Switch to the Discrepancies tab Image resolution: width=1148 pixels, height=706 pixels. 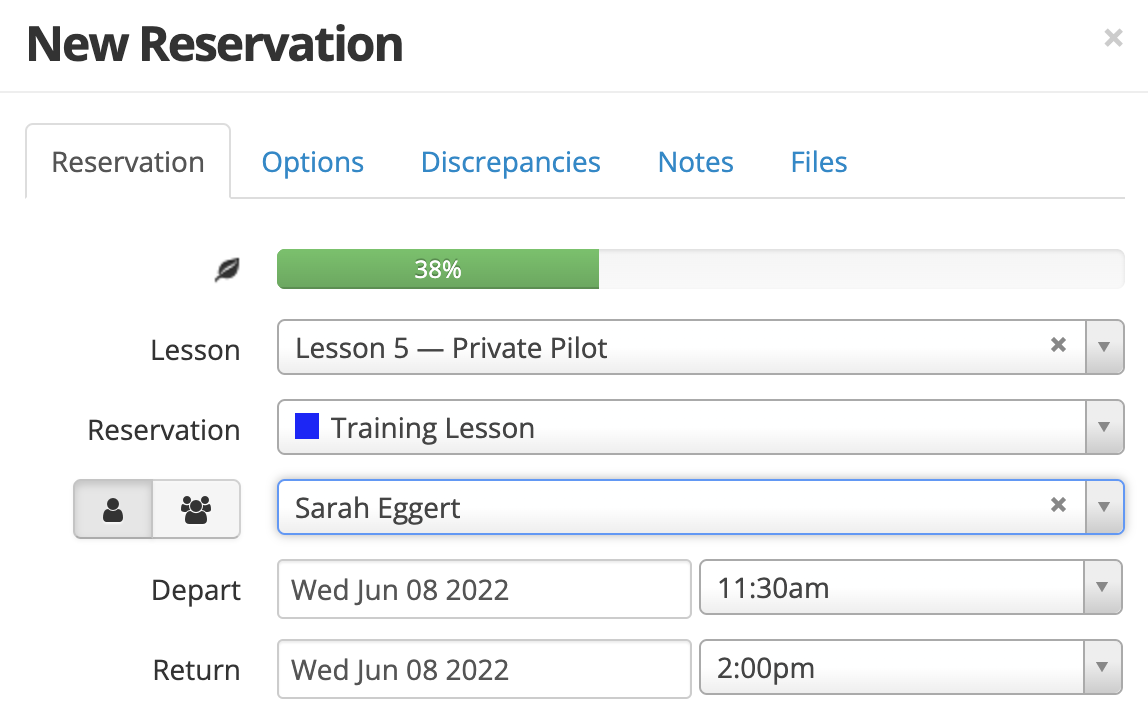pos(510,162)
